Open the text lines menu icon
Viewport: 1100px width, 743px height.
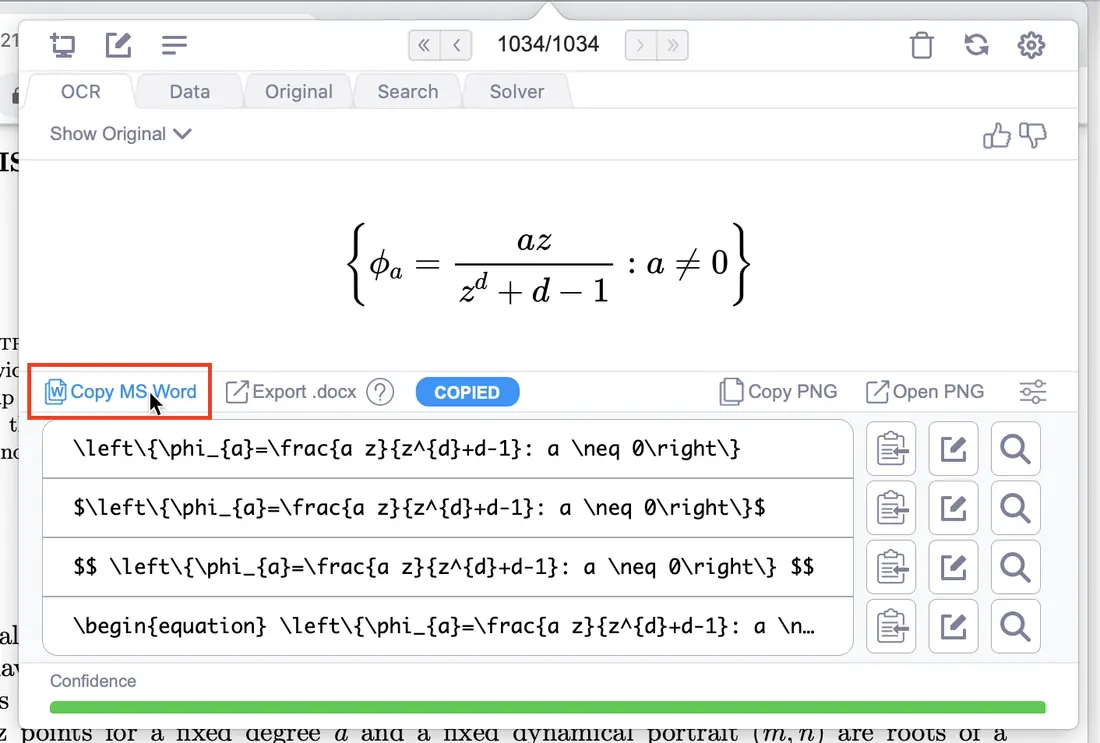coord(174,46)
